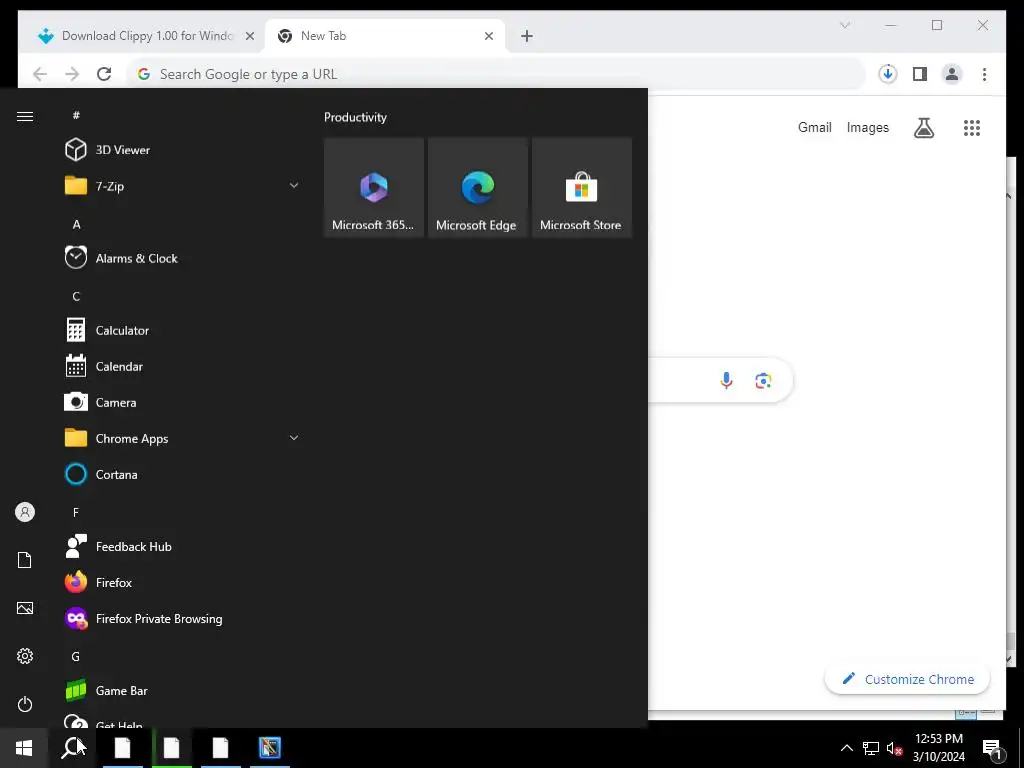Open the taskbar clock and date
Screen dimensions: 1024x768
(938, 748)
